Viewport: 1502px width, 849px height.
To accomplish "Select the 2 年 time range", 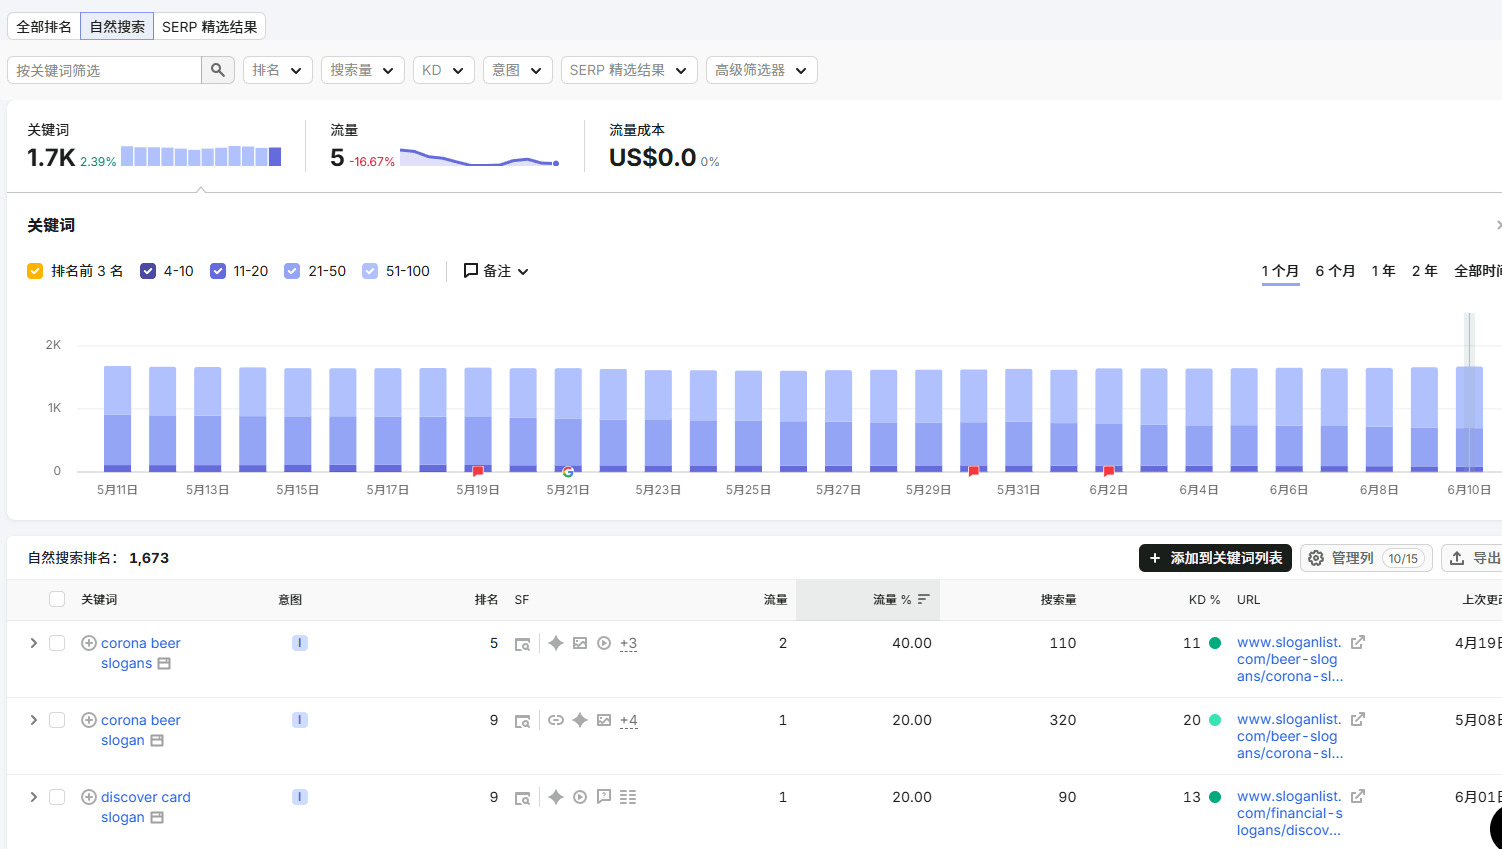I will coord(1424,271).
